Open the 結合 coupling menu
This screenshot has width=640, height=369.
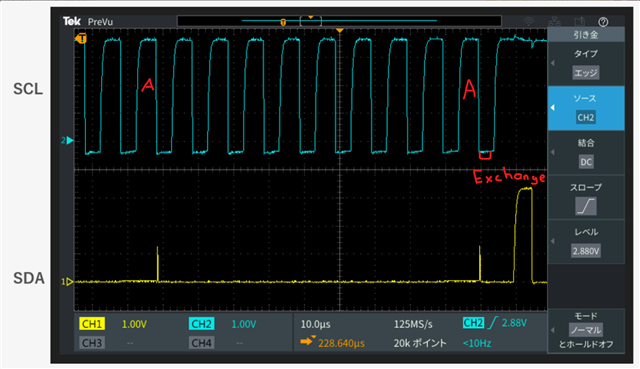[x=586, y=152]
